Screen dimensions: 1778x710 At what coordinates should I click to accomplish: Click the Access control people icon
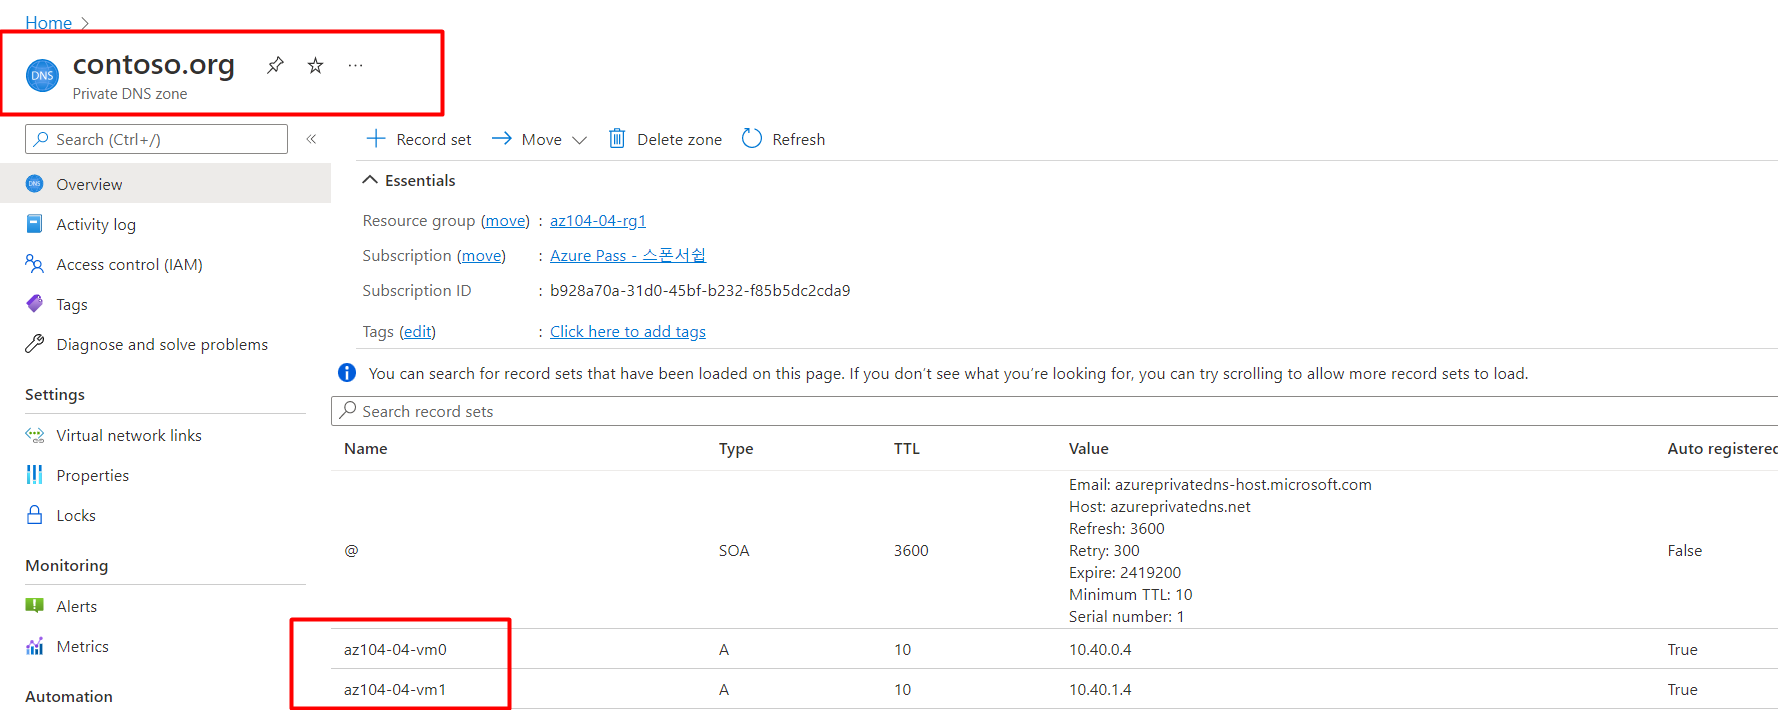pyautogui.click(x=35, y=264)
